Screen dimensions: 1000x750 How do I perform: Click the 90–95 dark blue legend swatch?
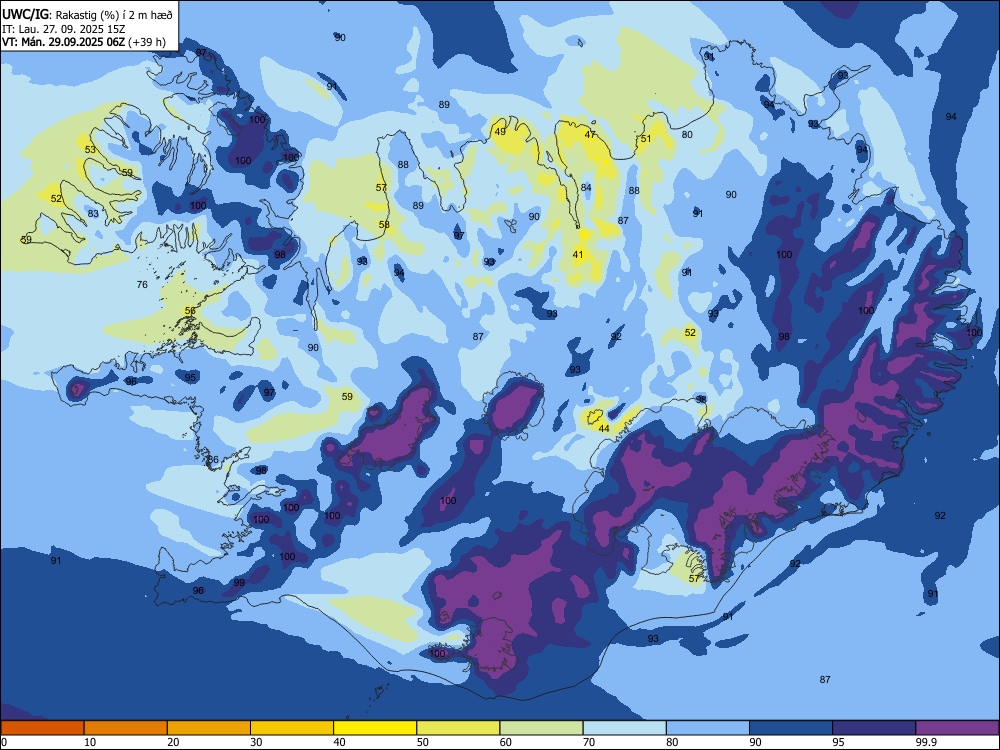[791, 728]
